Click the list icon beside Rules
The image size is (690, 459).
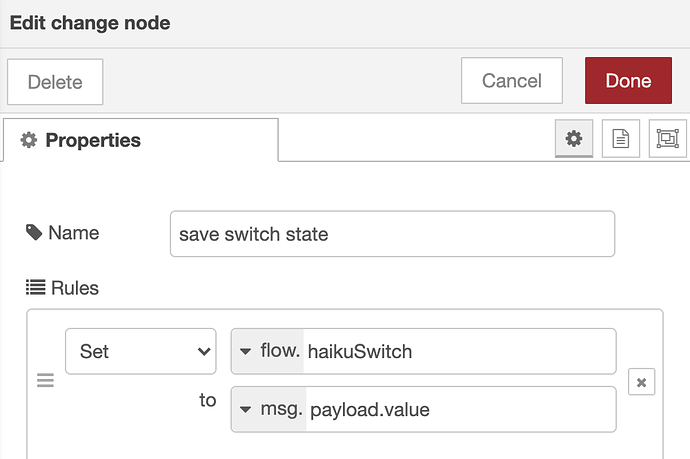pyautogui.click(x=36, y=287)
